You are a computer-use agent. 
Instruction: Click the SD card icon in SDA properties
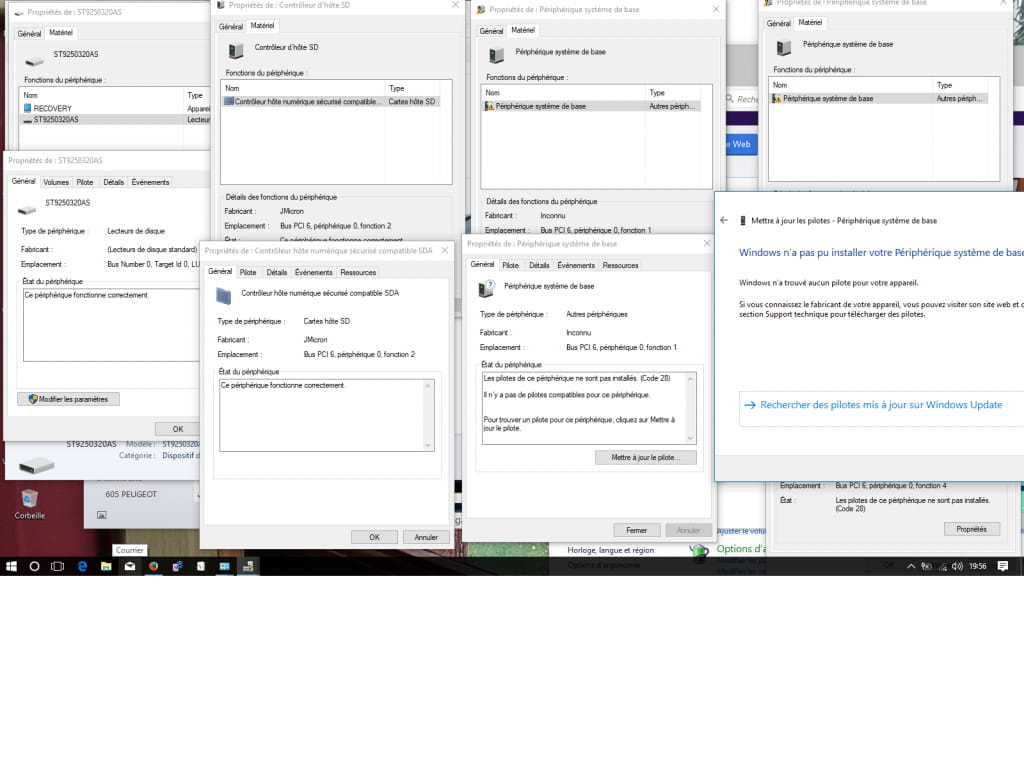[x=223, y=296]
